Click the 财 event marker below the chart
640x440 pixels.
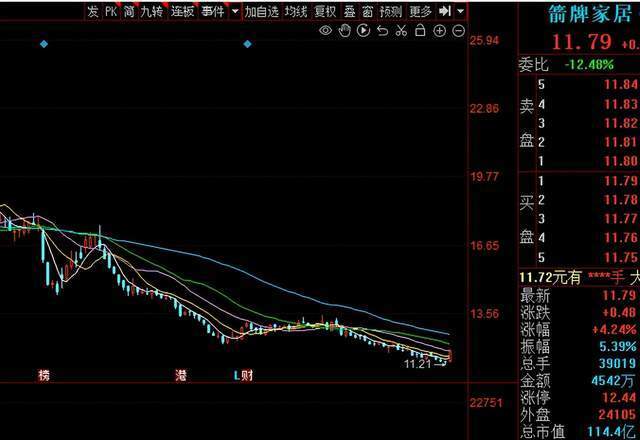coord(246,375)
